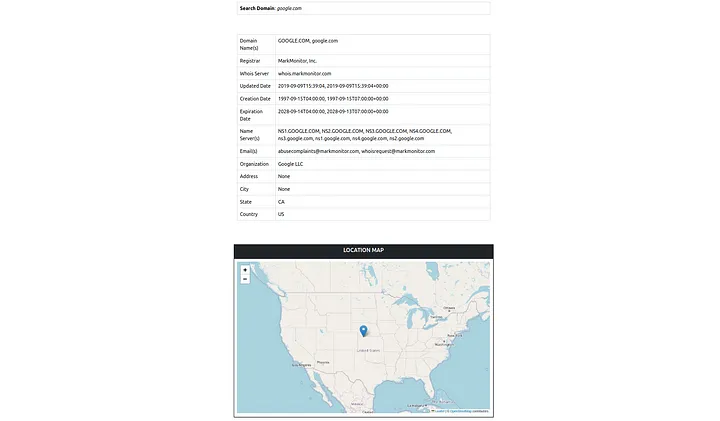Click the United States label on map

[x=368, y=350]
